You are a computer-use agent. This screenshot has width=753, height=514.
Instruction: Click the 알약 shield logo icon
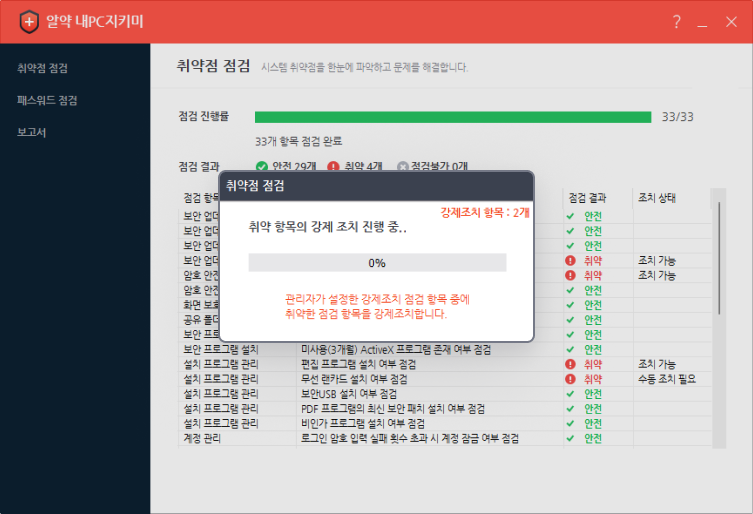(x=29, y=22)
